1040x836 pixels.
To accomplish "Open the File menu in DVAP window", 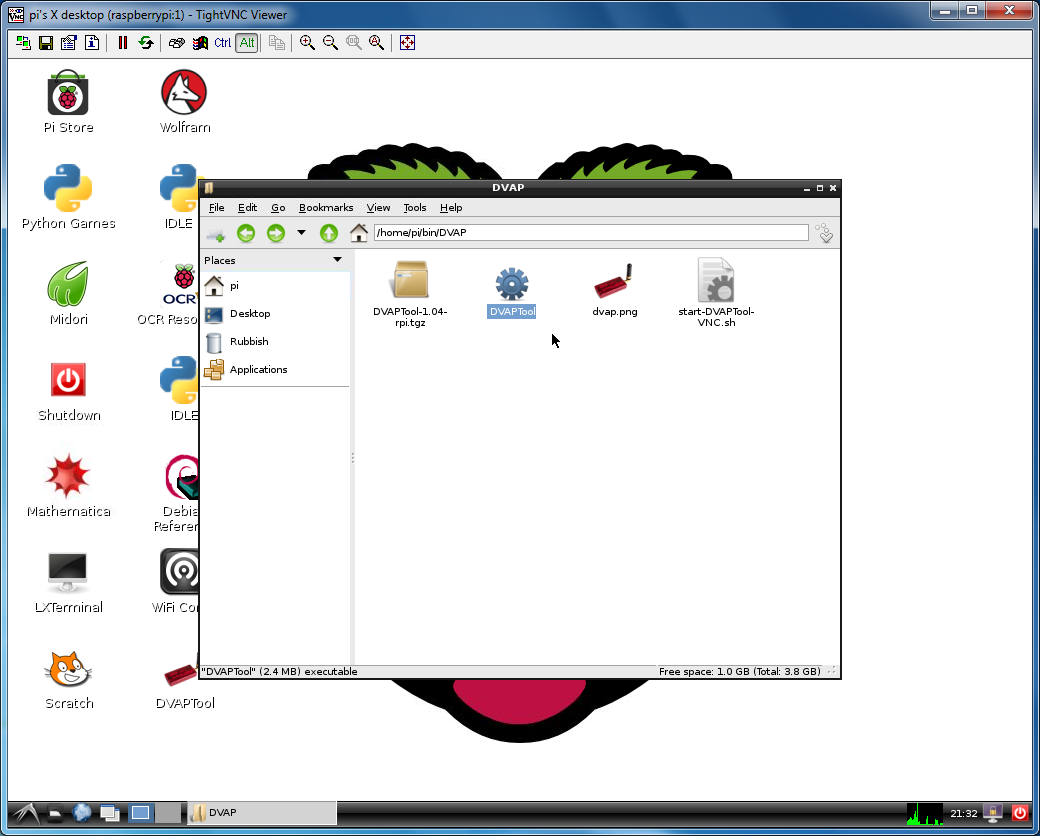I will coord(216,208).
